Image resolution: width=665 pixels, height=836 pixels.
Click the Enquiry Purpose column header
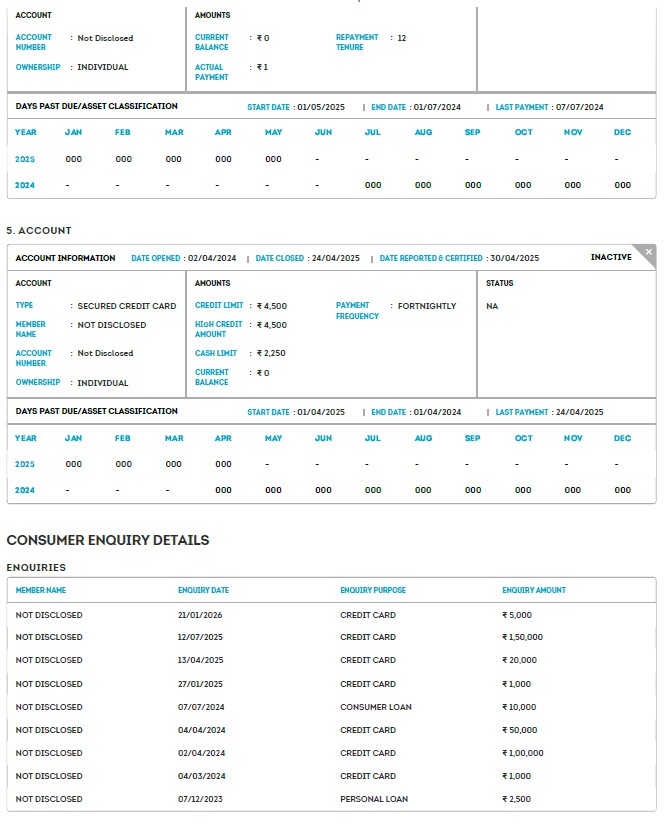[x=373, y=590]
